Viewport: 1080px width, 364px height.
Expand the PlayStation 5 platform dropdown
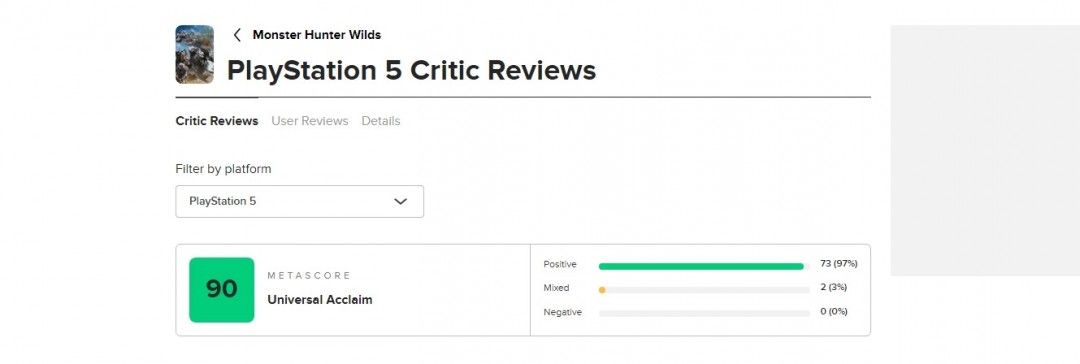(300, 201)
